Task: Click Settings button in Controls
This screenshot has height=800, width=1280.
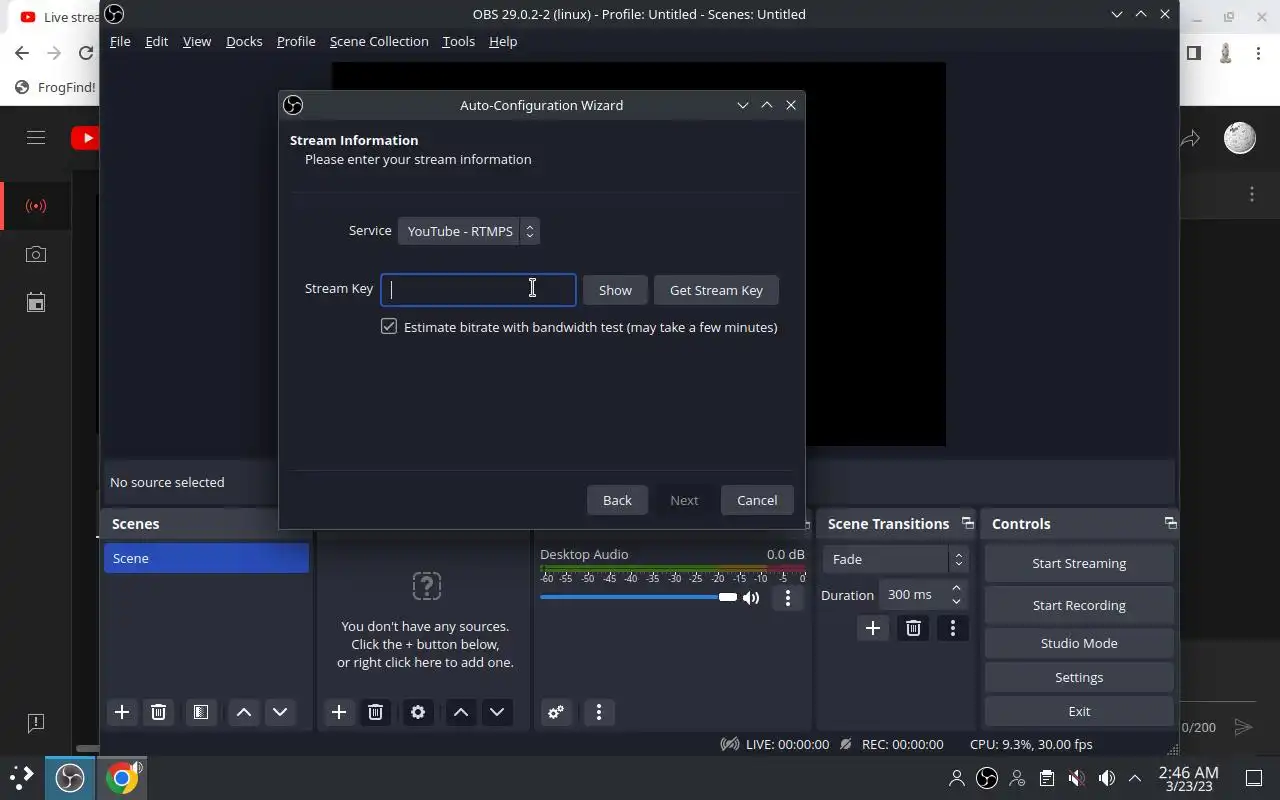Action: click(x=1079, y=677)
